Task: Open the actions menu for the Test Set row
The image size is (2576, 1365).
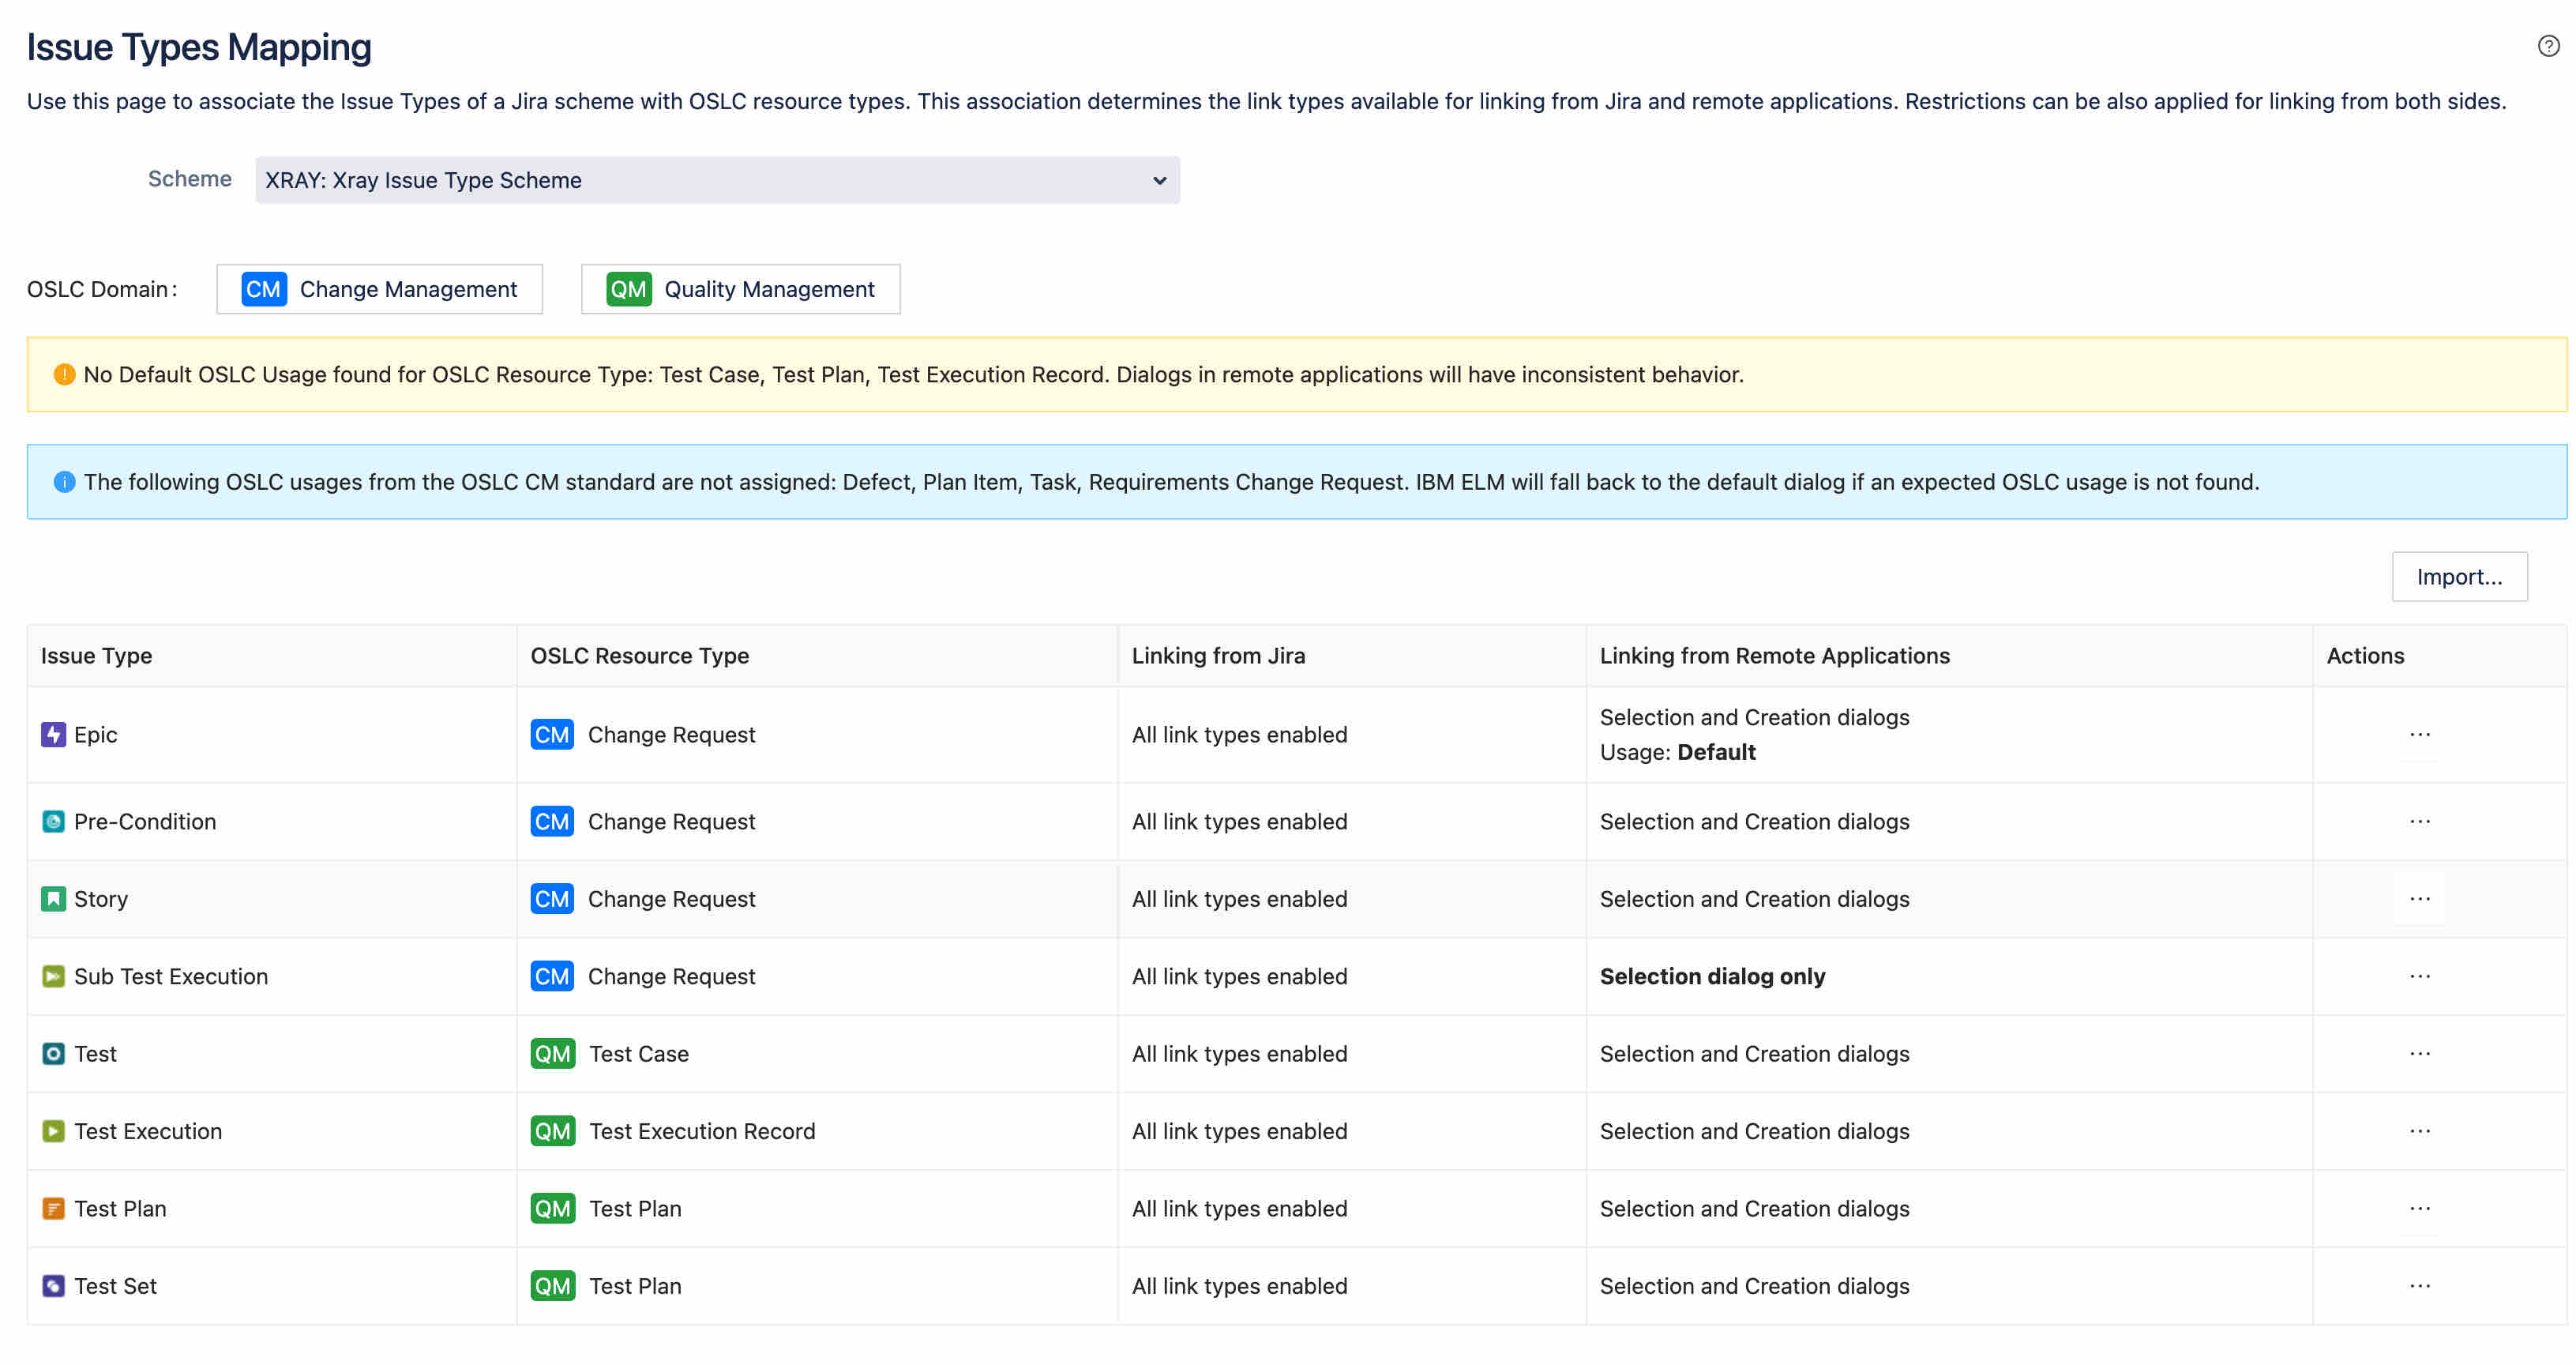Action: coord(2419,1286)
